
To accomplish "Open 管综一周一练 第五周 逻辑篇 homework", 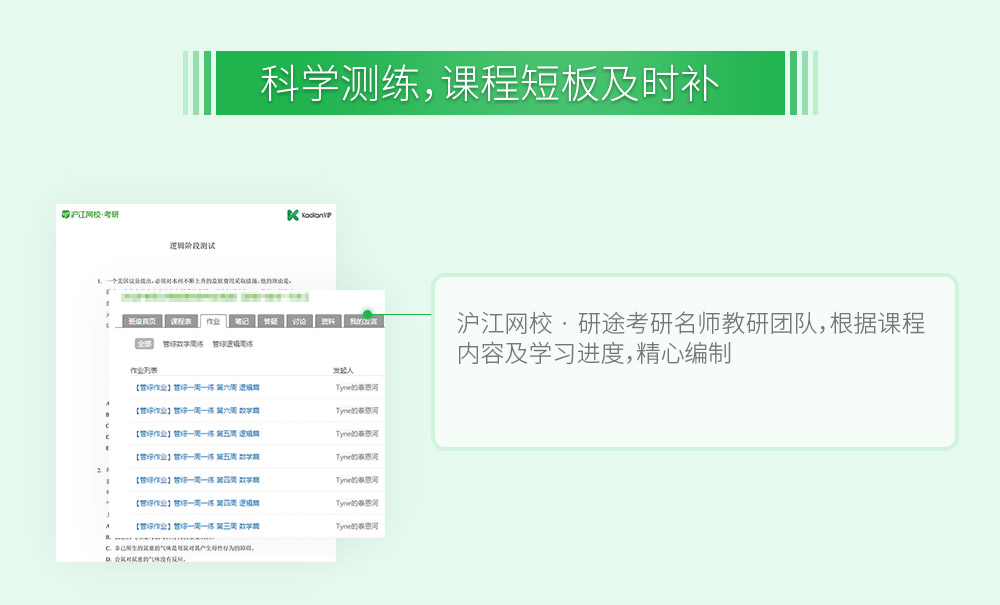I will coord(197,434).
